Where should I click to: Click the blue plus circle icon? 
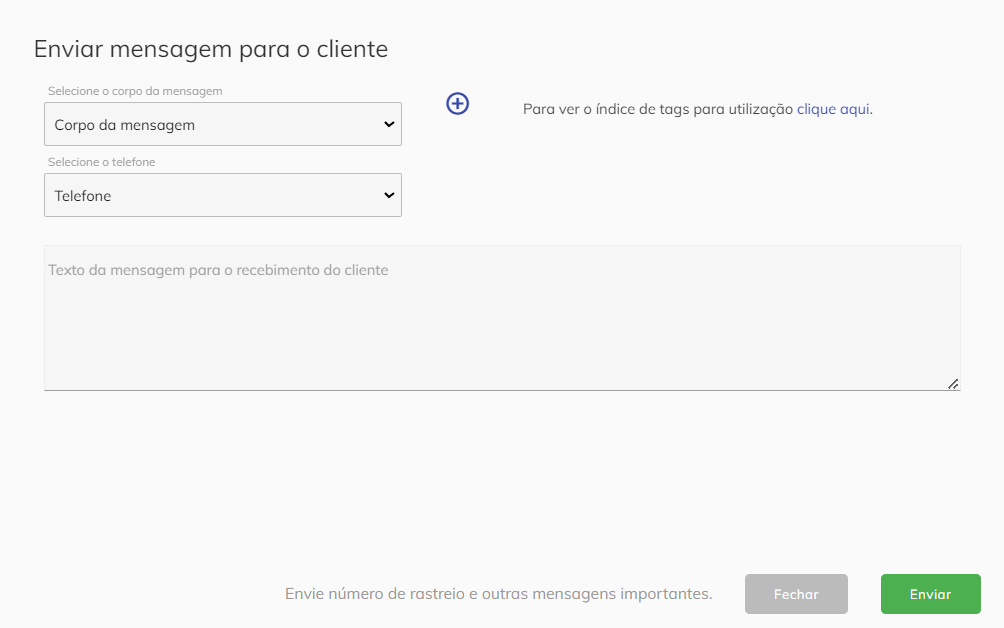click(457, 104)
